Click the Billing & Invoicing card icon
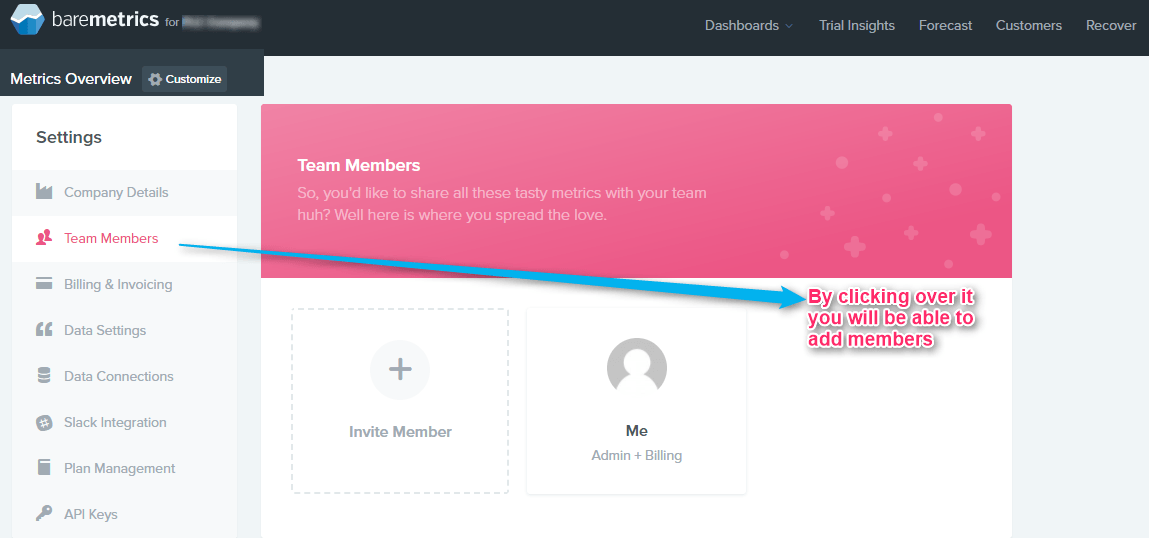 (44, 284)
